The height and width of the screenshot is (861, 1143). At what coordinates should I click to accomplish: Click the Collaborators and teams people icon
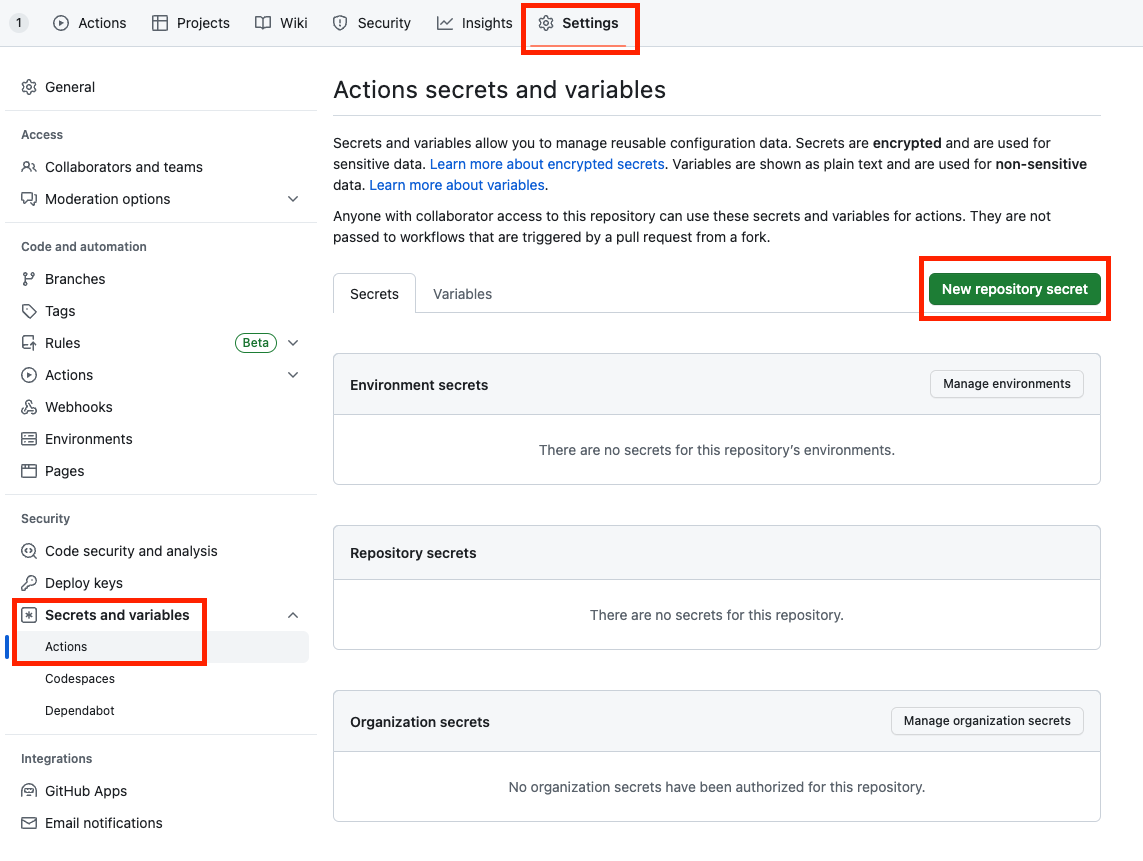[x=29, y=167]
